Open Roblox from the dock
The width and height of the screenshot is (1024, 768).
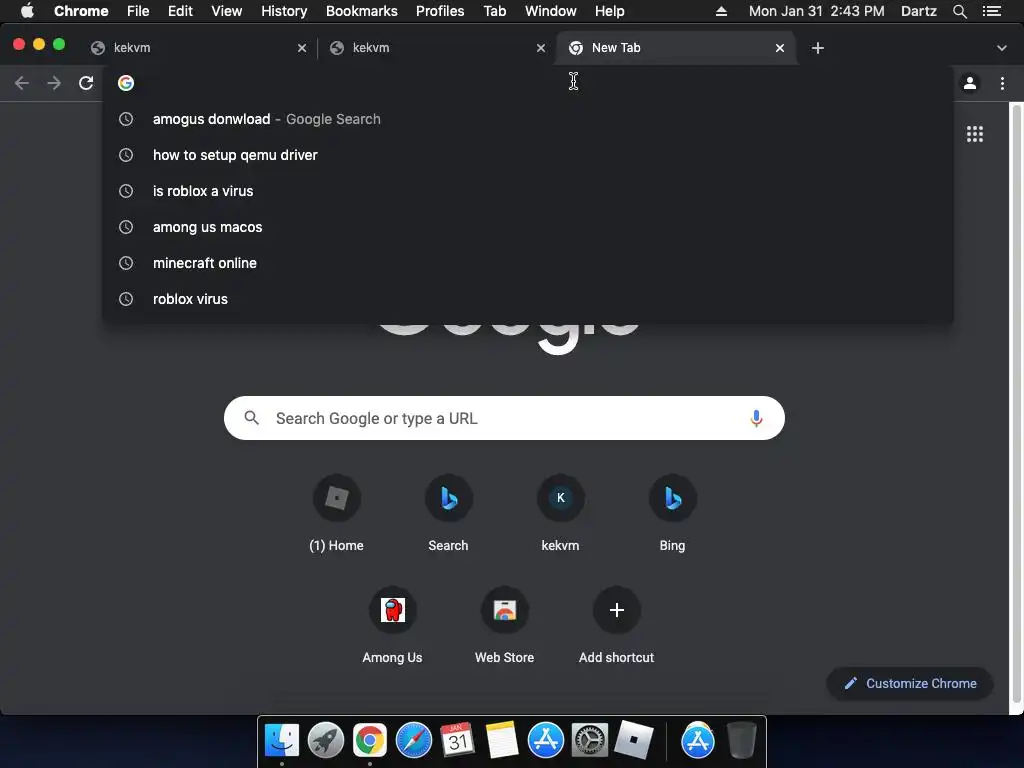633,741
